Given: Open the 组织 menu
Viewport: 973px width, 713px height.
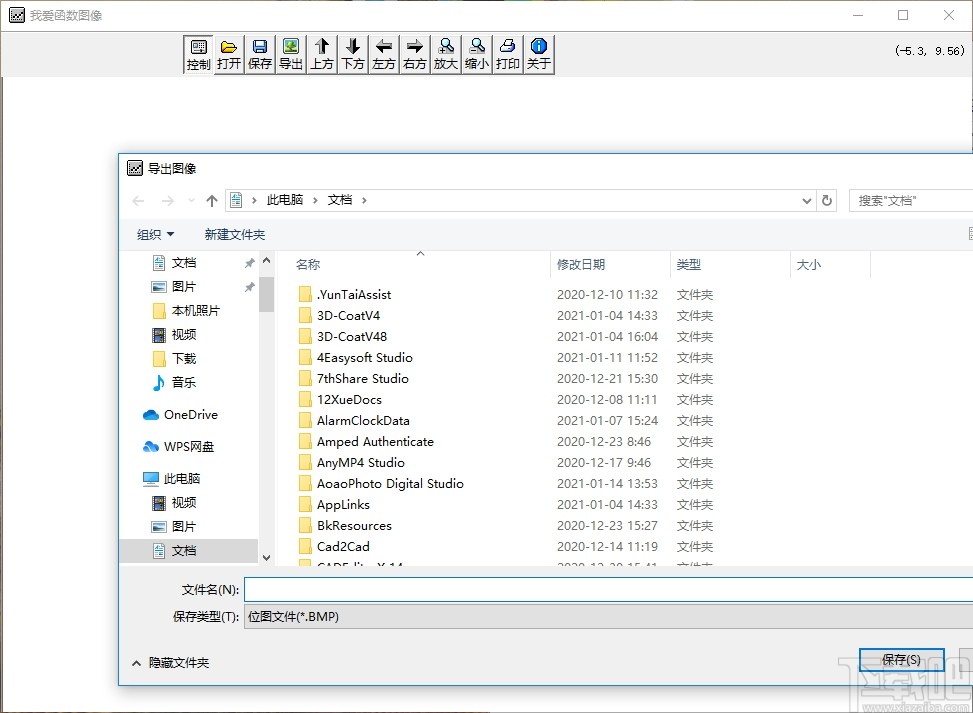Looking at the screenshot, I should (x=154, y=234).
